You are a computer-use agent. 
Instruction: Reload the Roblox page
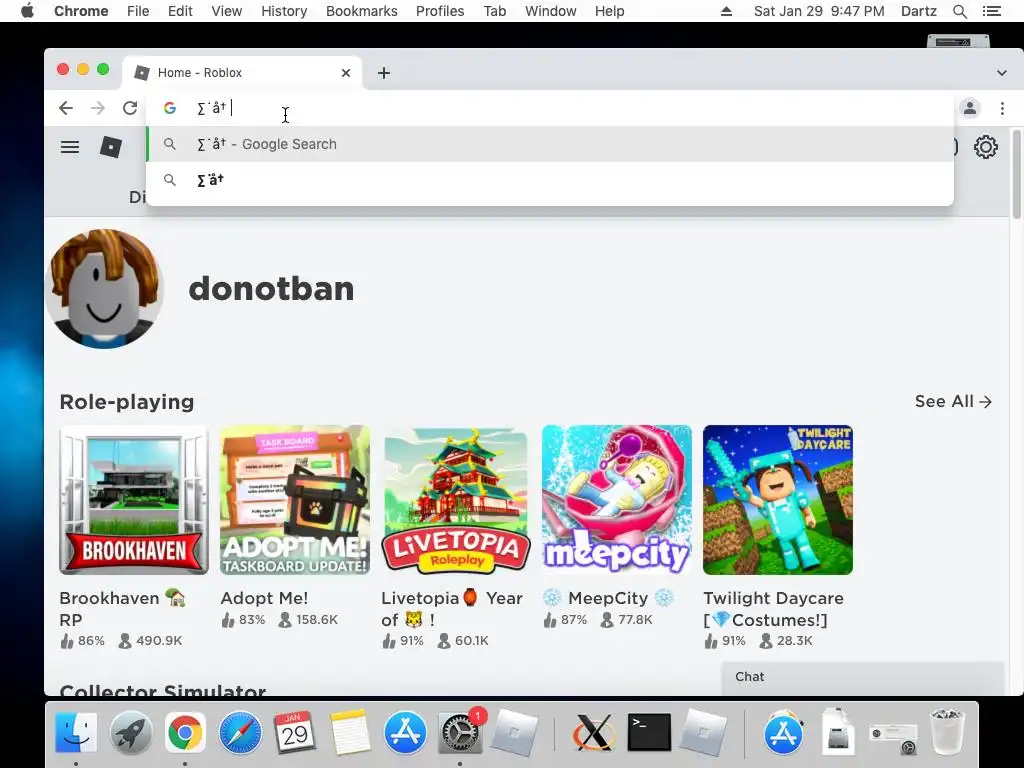click(130, 108)
